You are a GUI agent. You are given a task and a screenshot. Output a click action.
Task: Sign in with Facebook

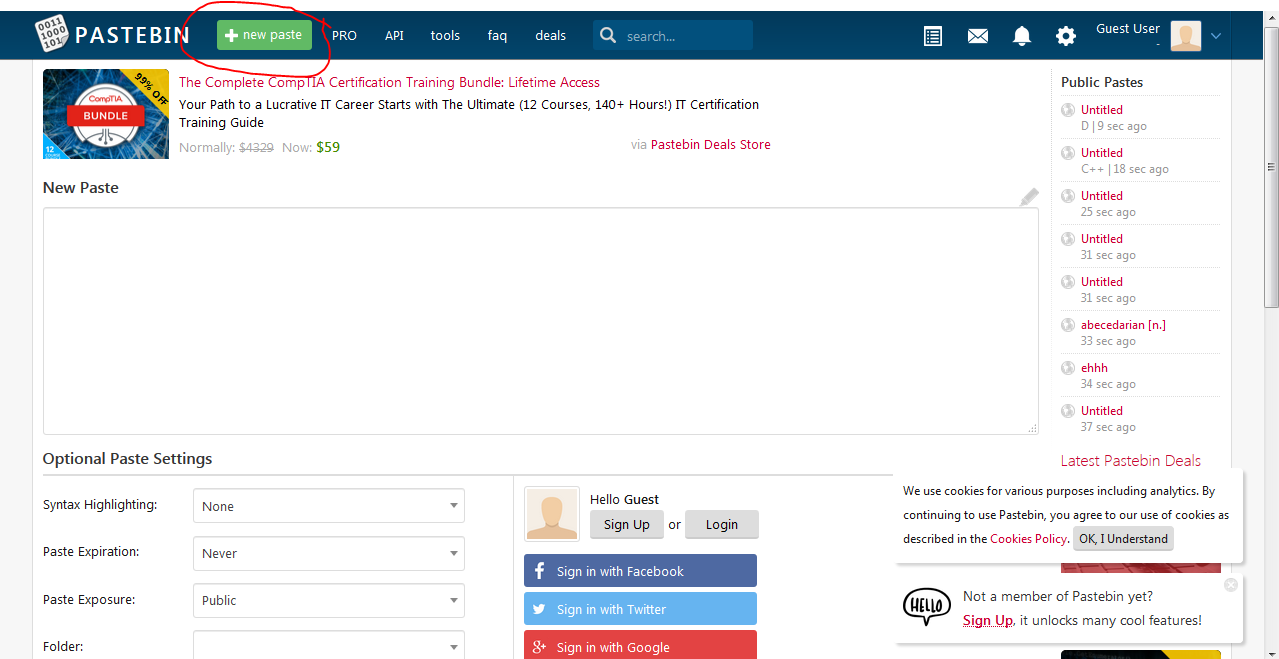(x=640, y=571)
